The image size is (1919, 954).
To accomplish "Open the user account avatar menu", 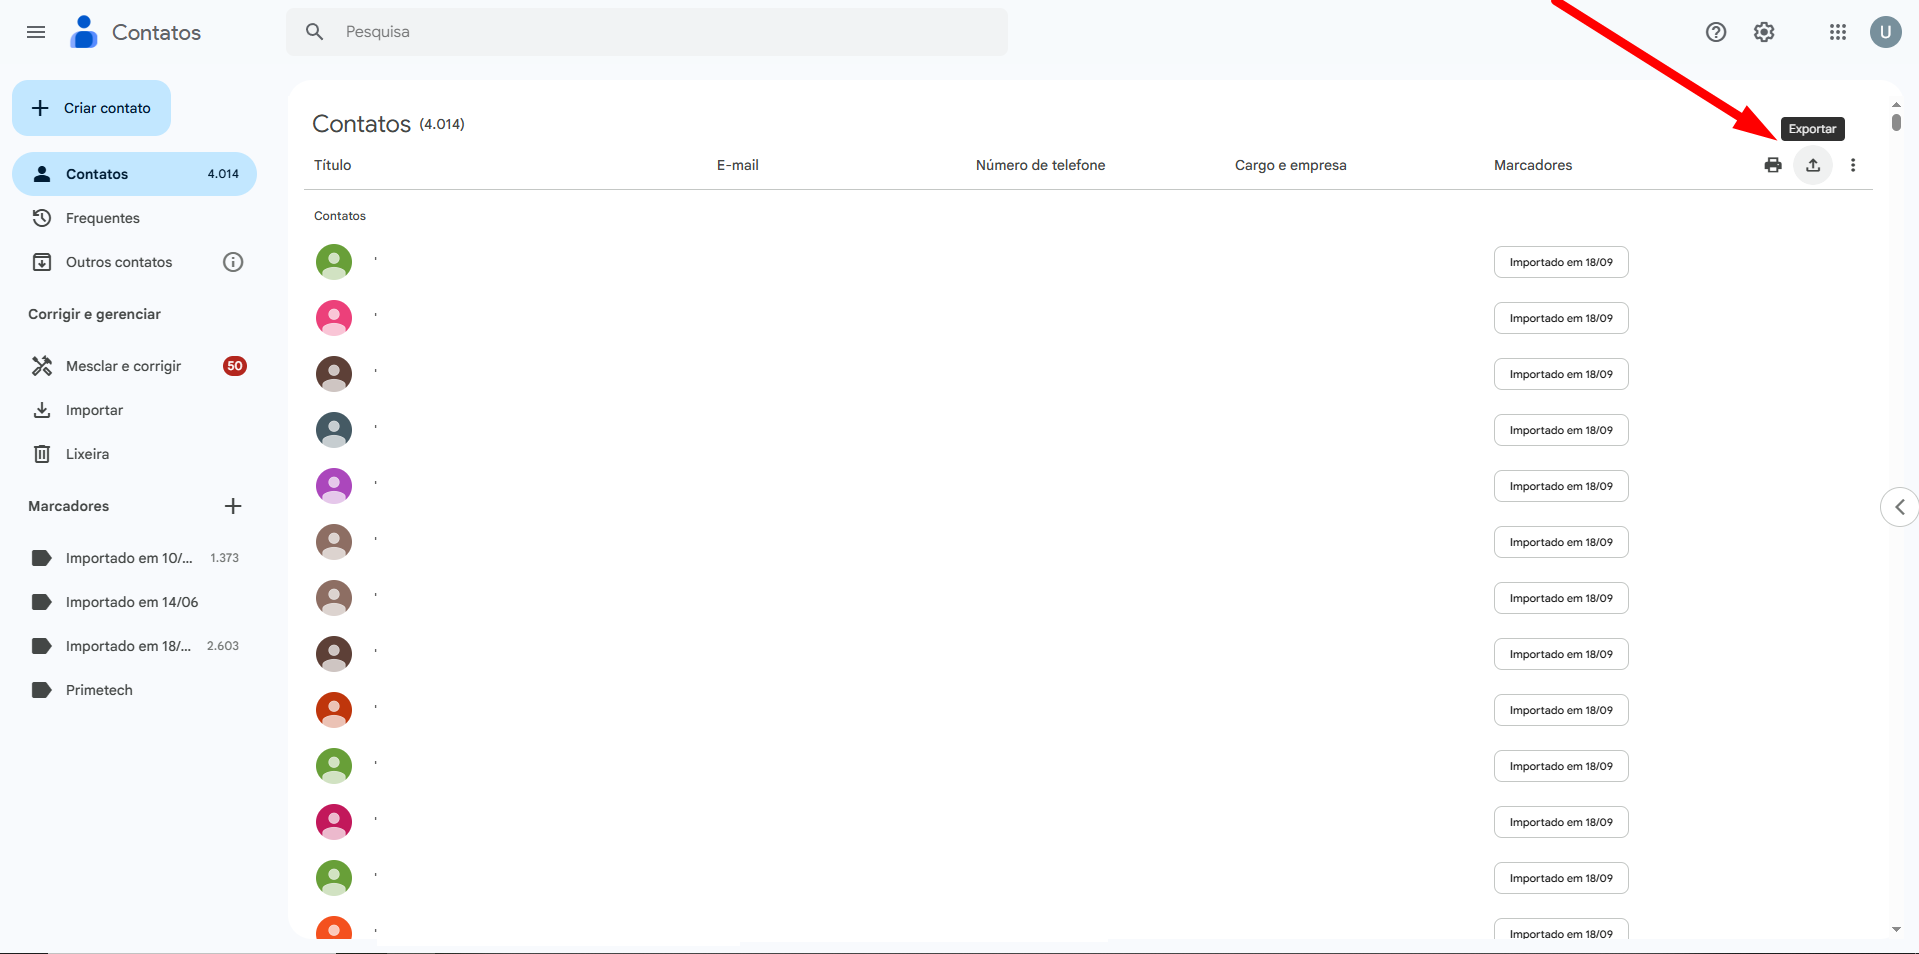I will coord(1885,32).
